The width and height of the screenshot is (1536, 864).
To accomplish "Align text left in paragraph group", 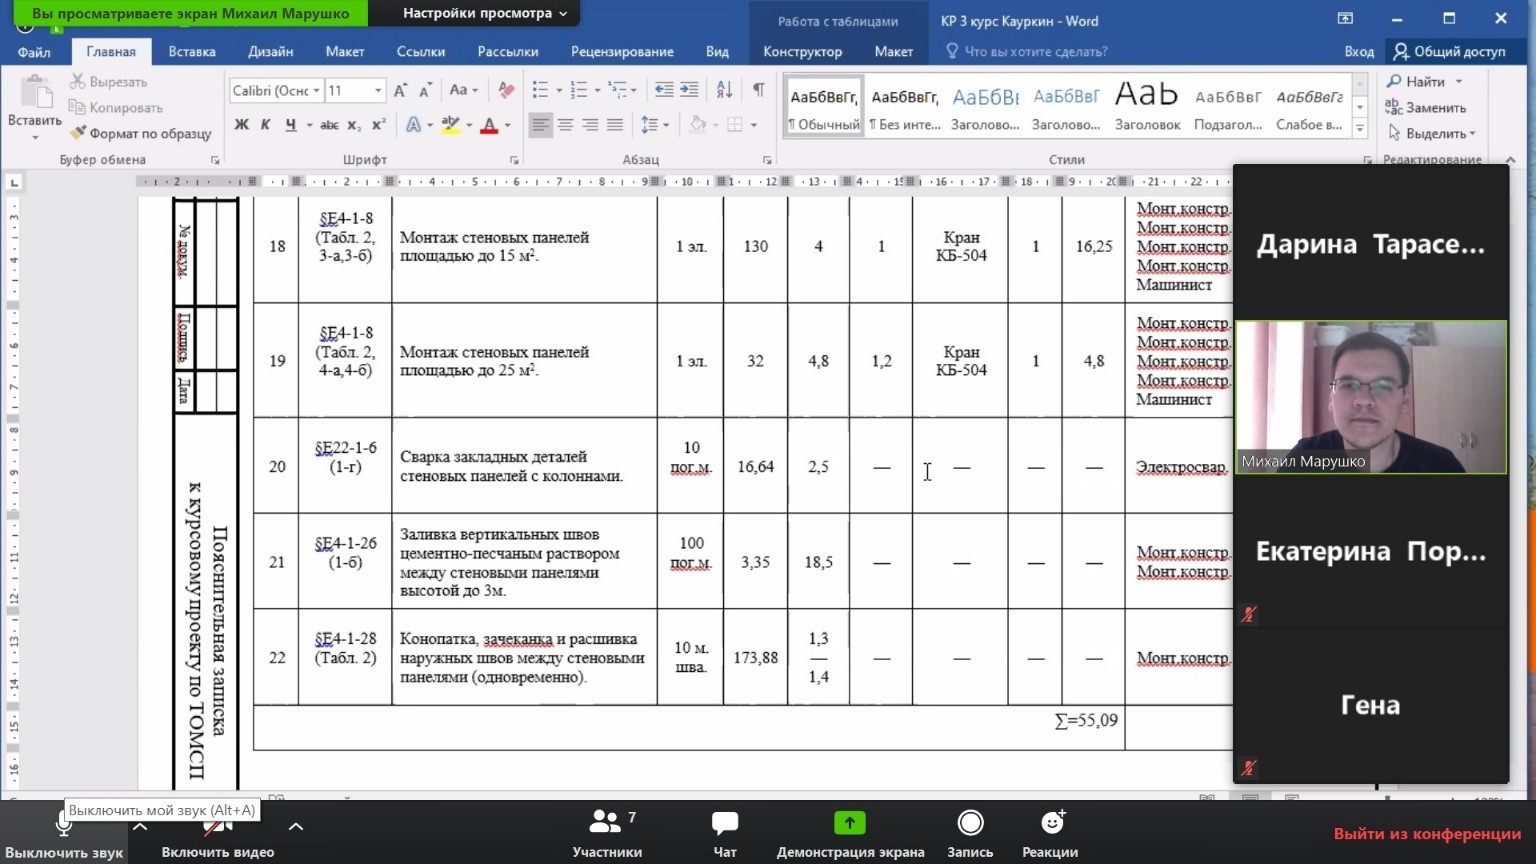I will 541,125.
